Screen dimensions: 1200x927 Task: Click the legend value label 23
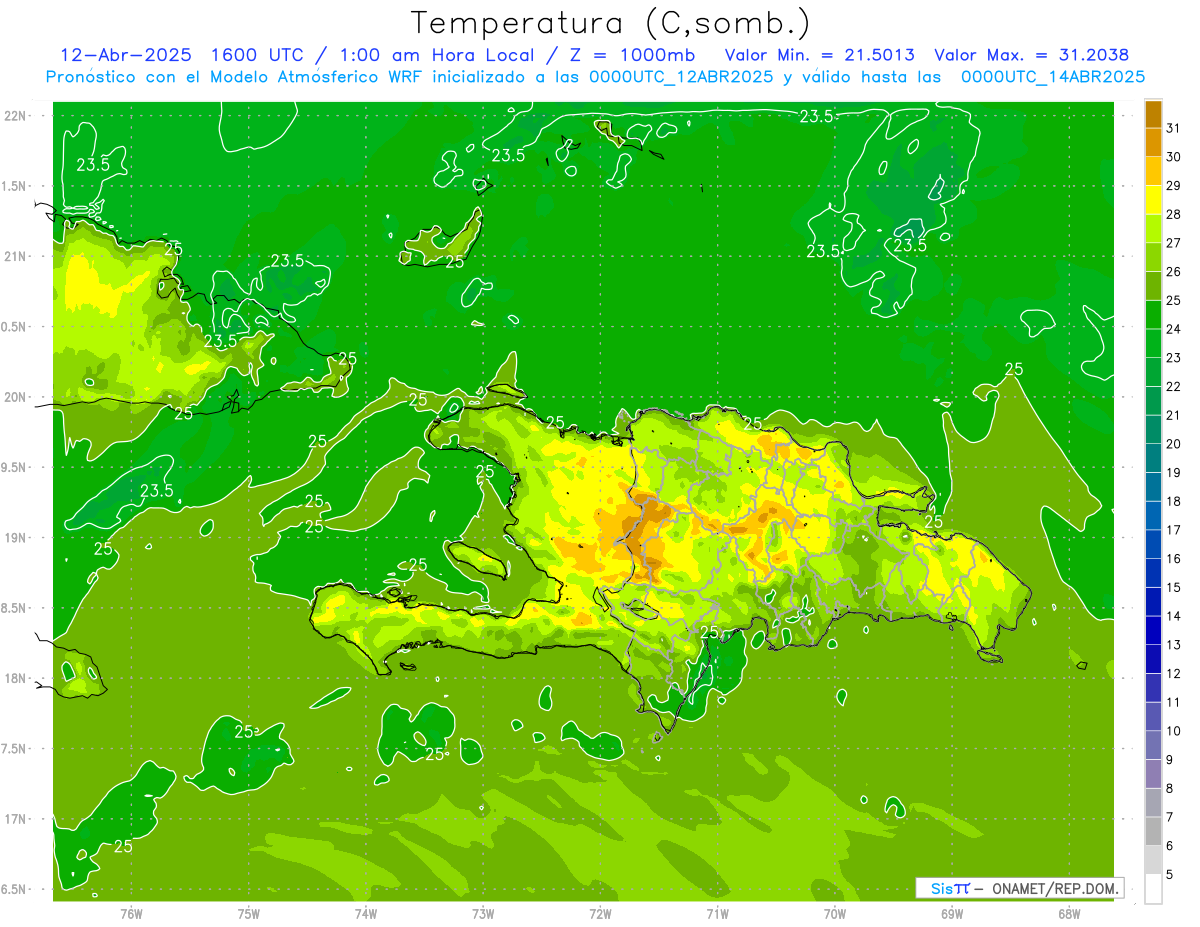click(1174, 358)
